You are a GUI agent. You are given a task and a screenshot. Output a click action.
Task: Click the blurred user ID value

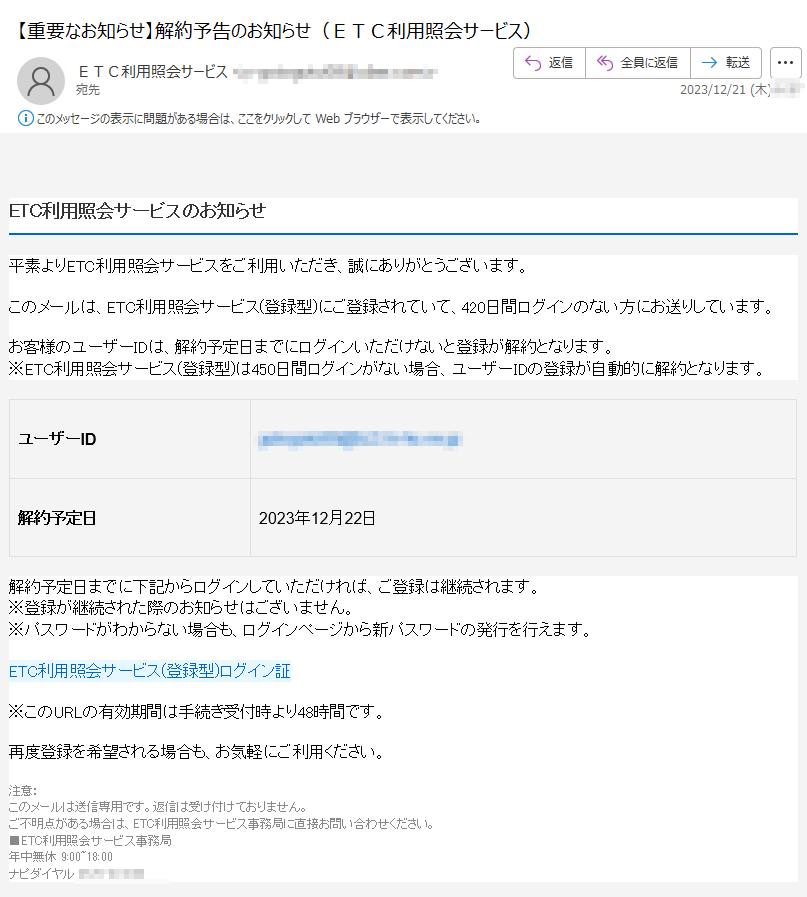tap(359, 440)
